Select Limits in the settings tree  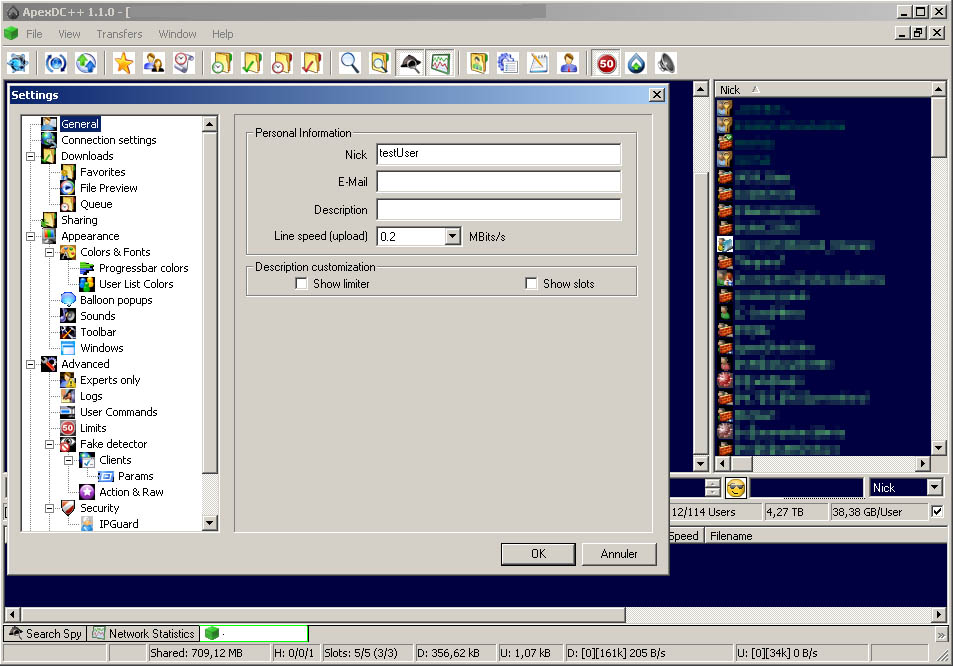click(x=93, y=428)
